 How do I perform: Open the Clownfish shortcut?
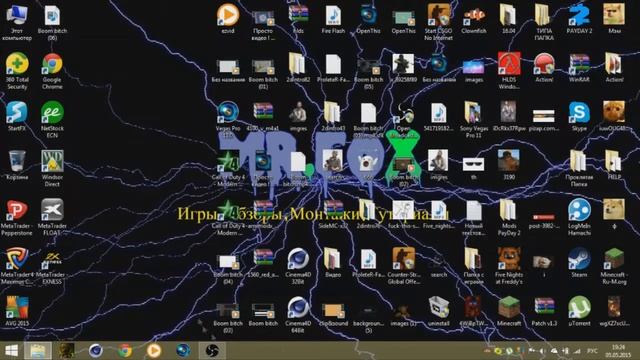point(474,19)
